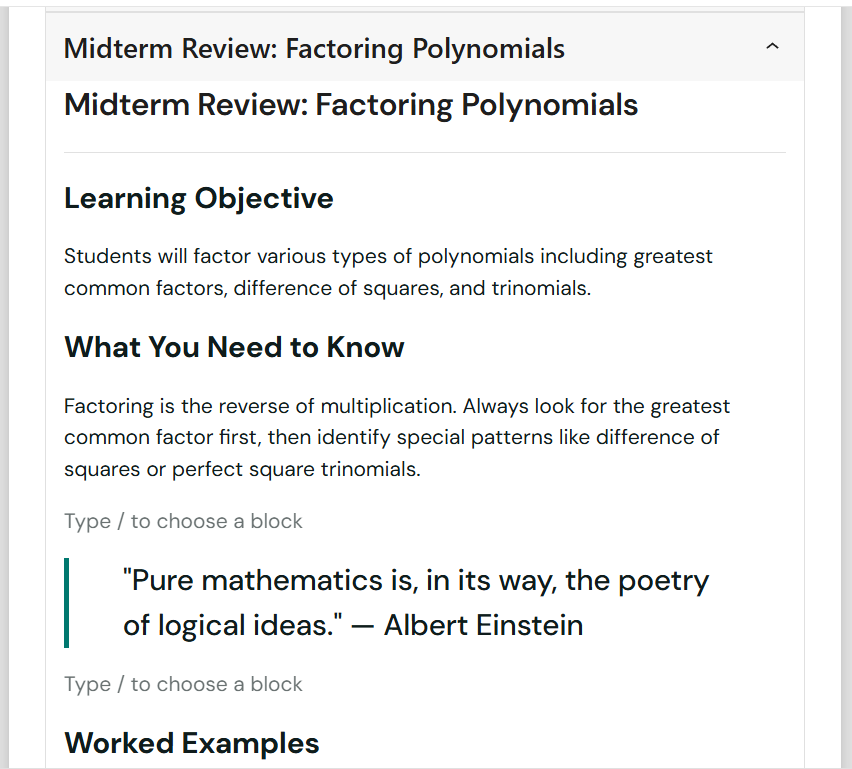Screen dimensions: 852x769
Task: Click the paragraph starting "Factoring is the reverse"
Action: (396, 437)
